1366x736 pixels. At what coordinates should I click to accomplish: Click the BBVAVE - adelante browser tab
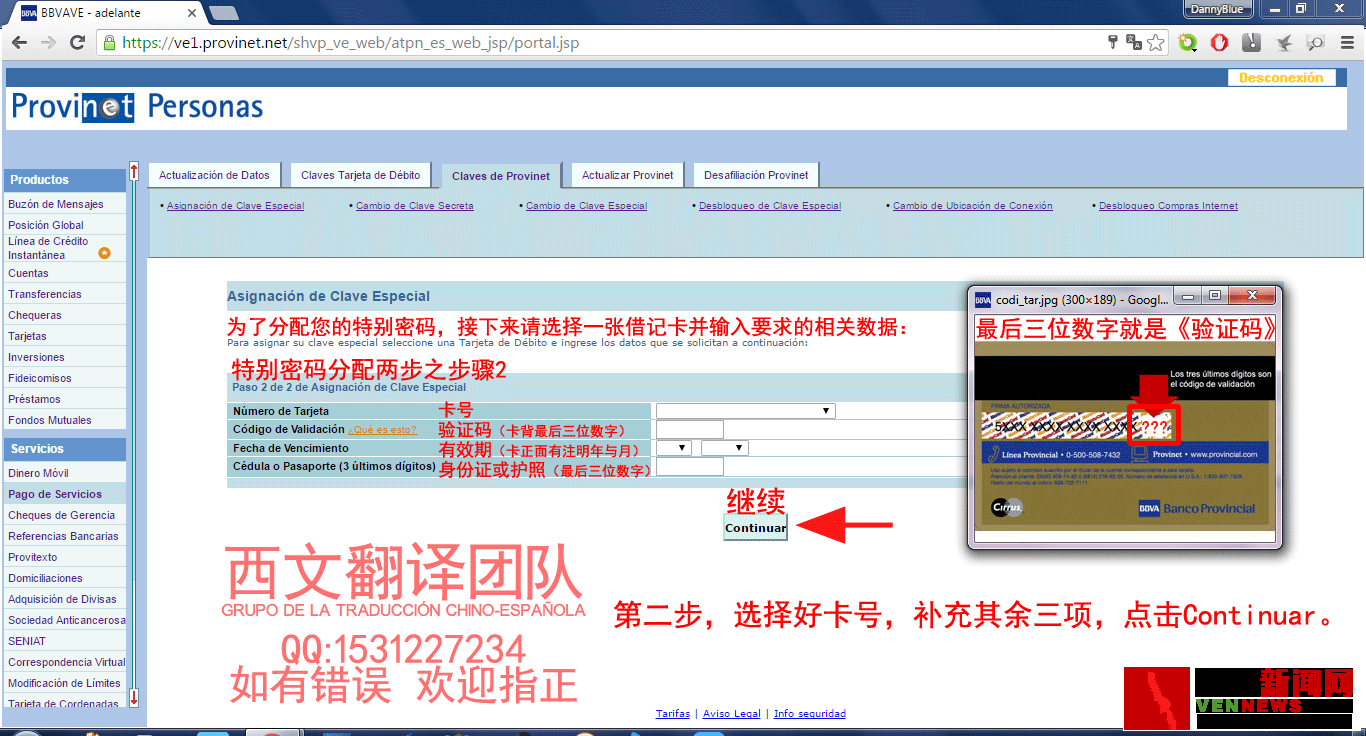[105, 13]
